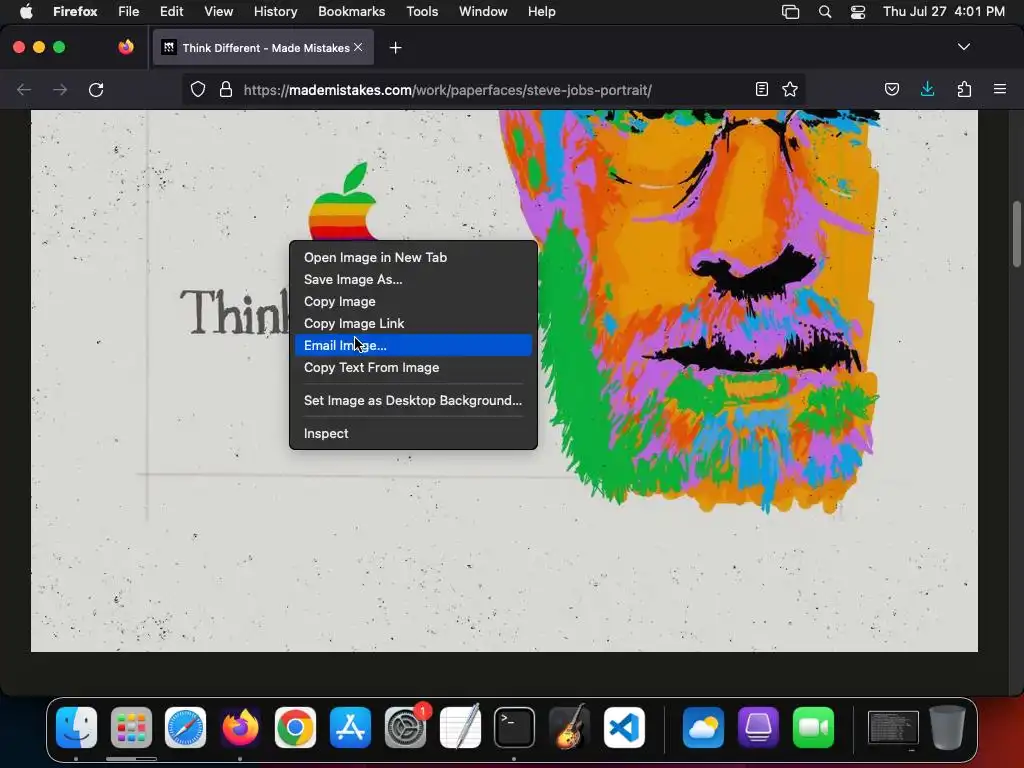
Task: Bookmark this page with the star icon
Action: (x=790, y=89)
